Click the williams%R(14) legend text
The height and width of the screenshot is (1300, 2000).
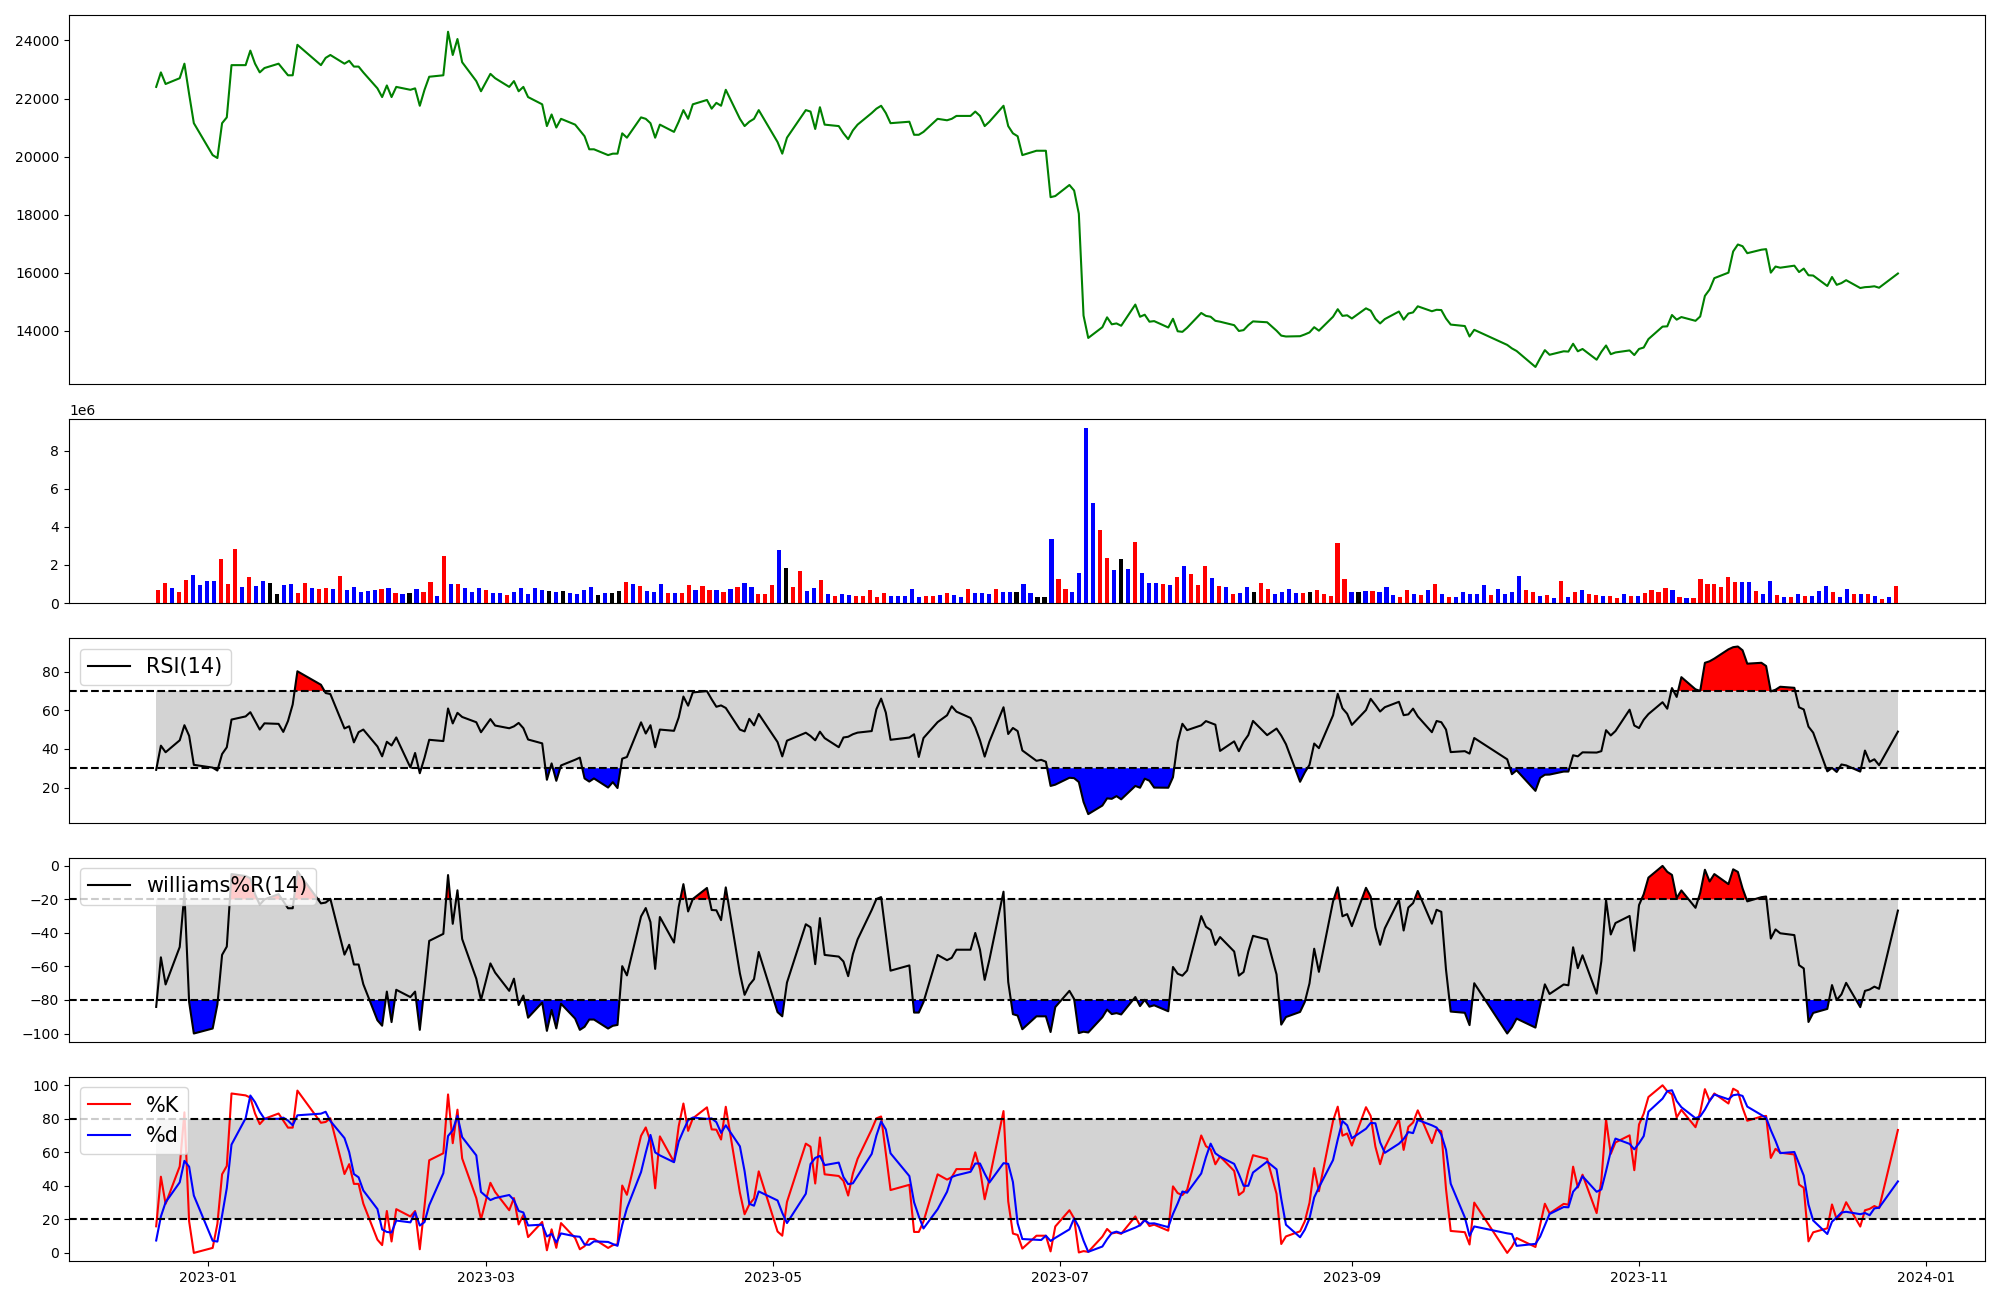pos(226,885)
